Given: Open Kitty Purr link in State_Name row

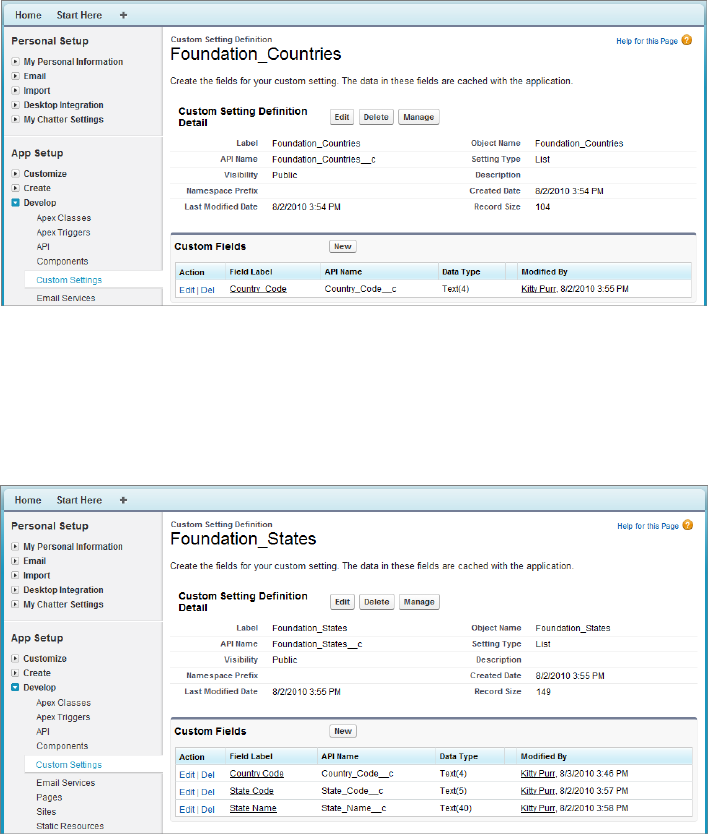Looking at the screenshot, I should [x=538, y=808].
